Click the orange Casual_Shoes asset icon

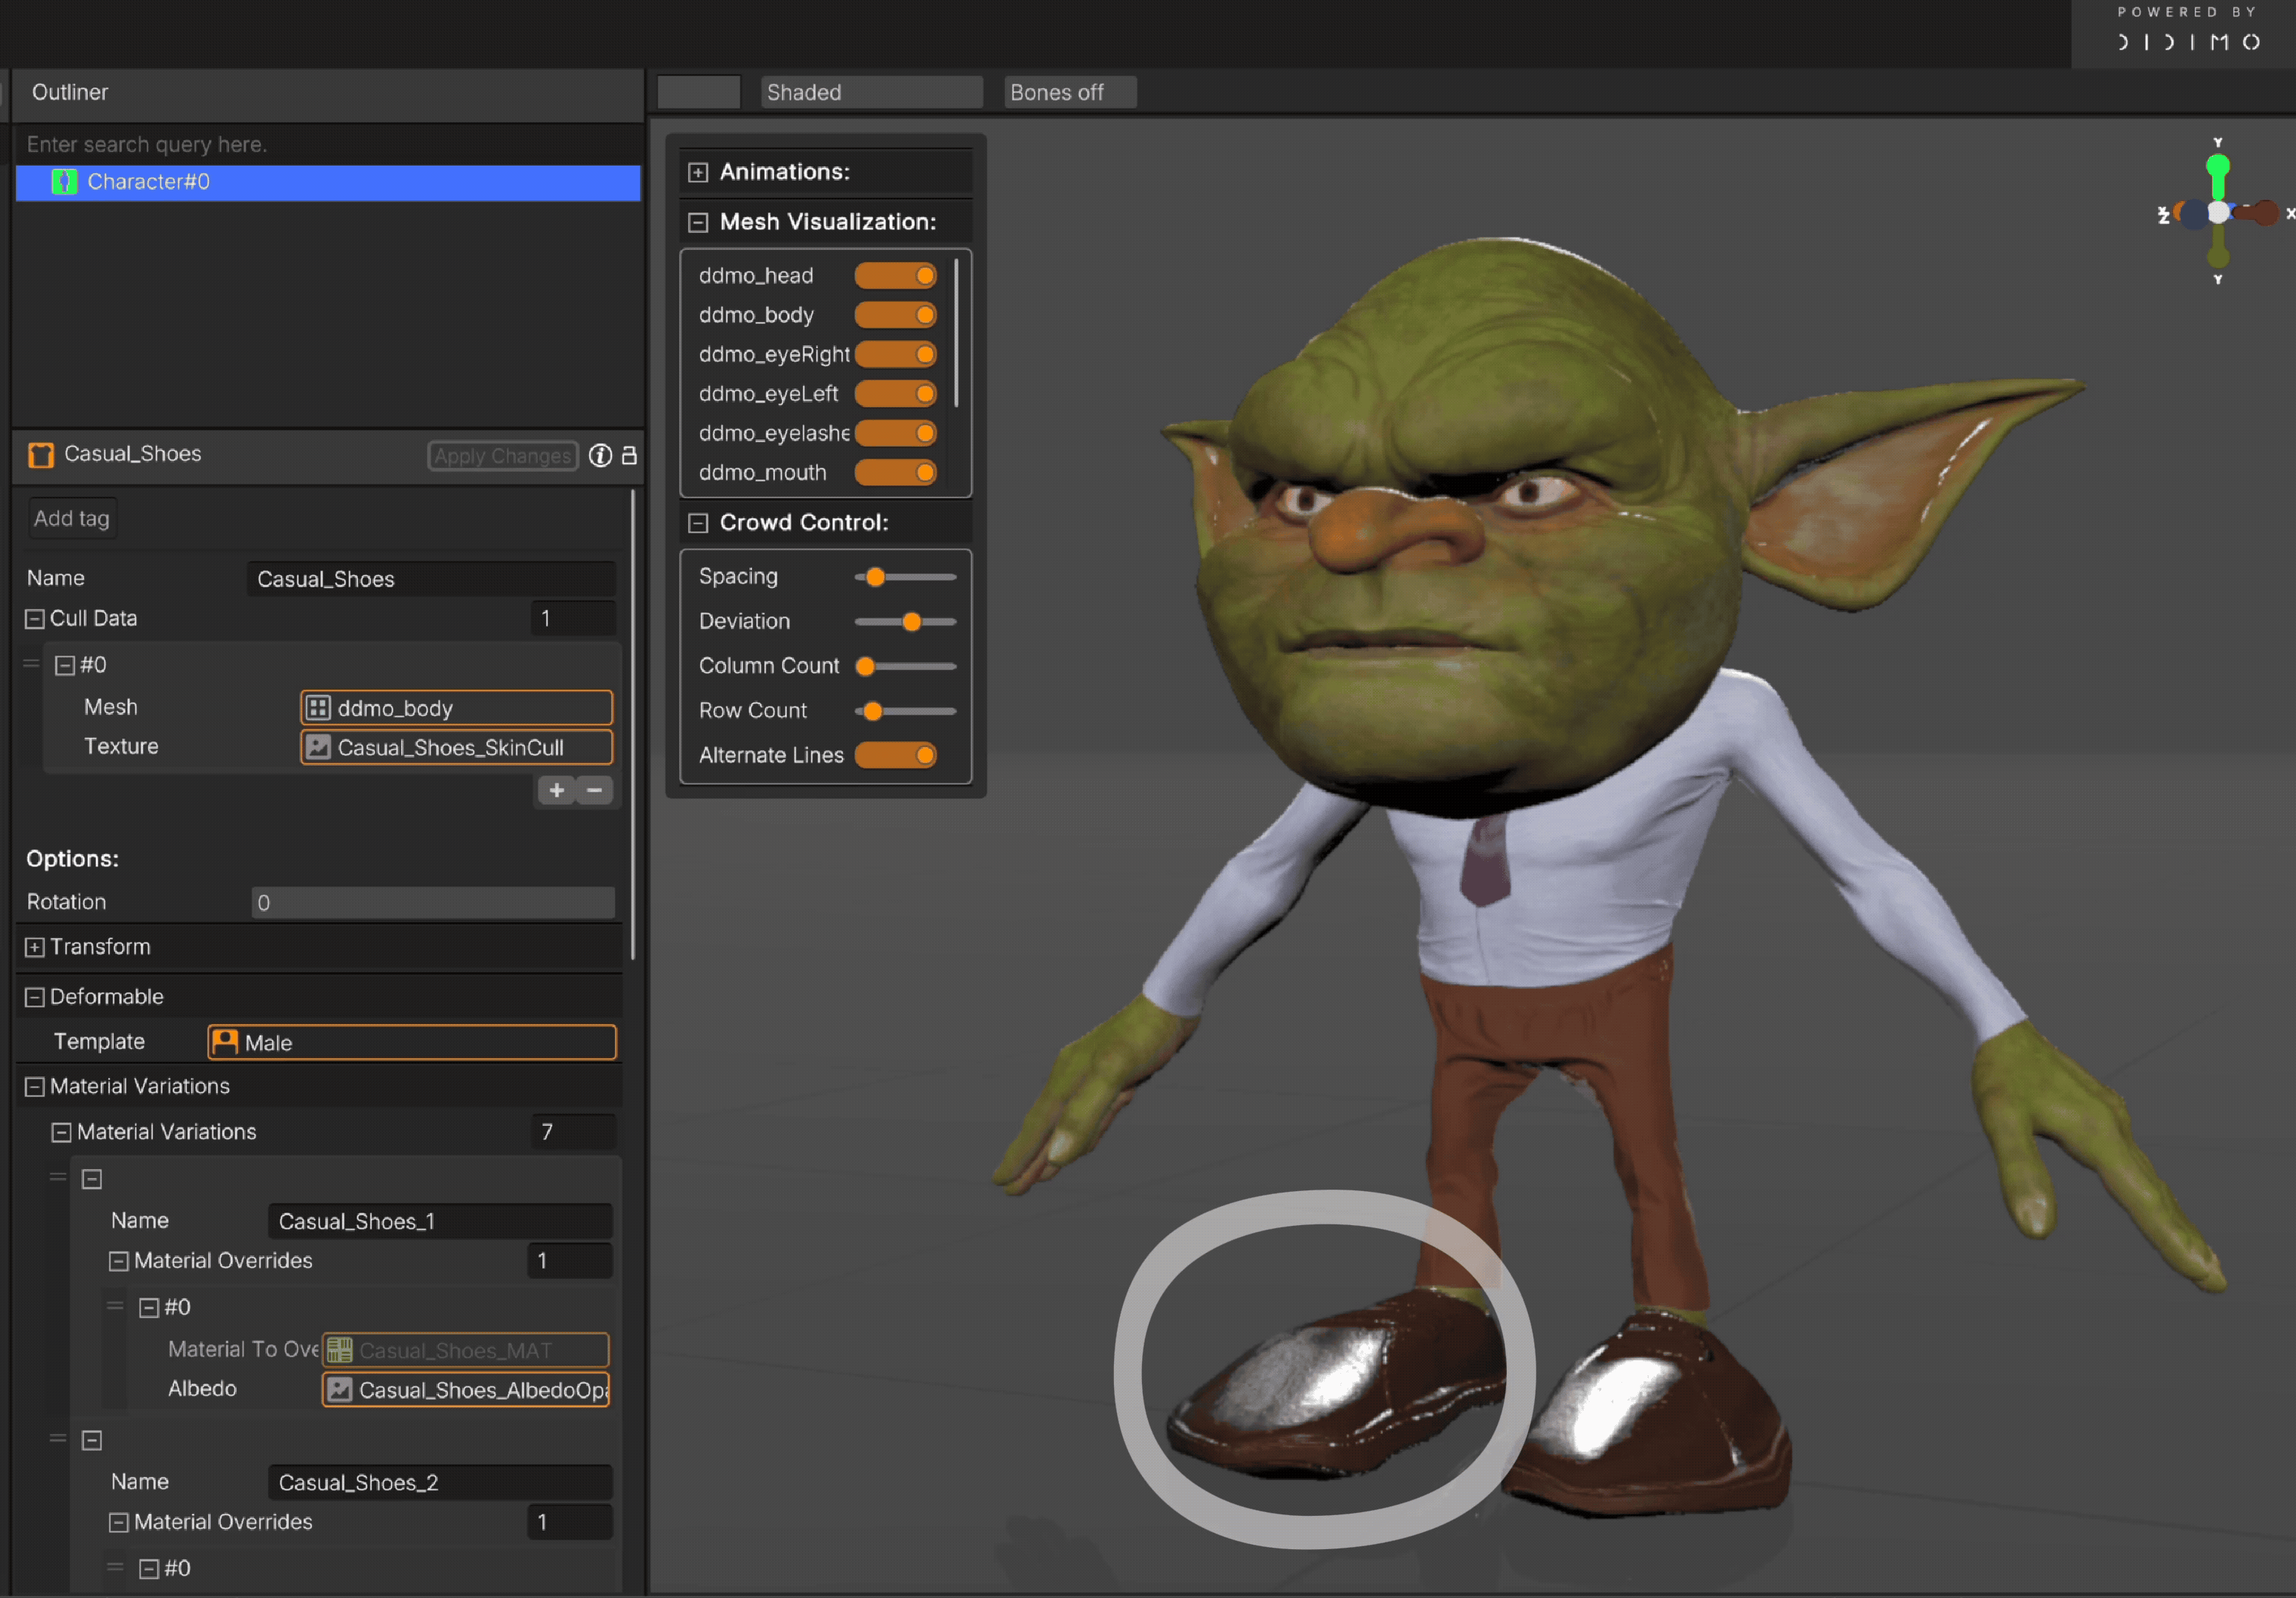click(x=41, y=455)
